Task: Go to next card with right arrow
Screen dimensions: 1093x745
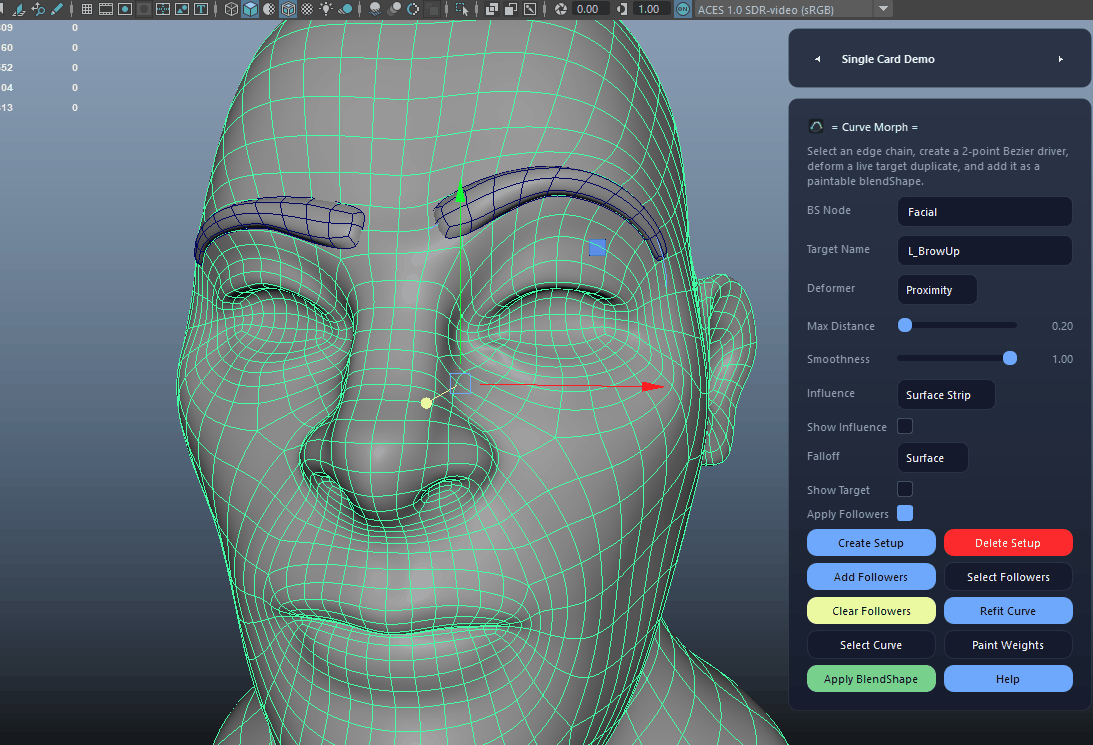Action: pyautogui.click(x=1060, y=59)
